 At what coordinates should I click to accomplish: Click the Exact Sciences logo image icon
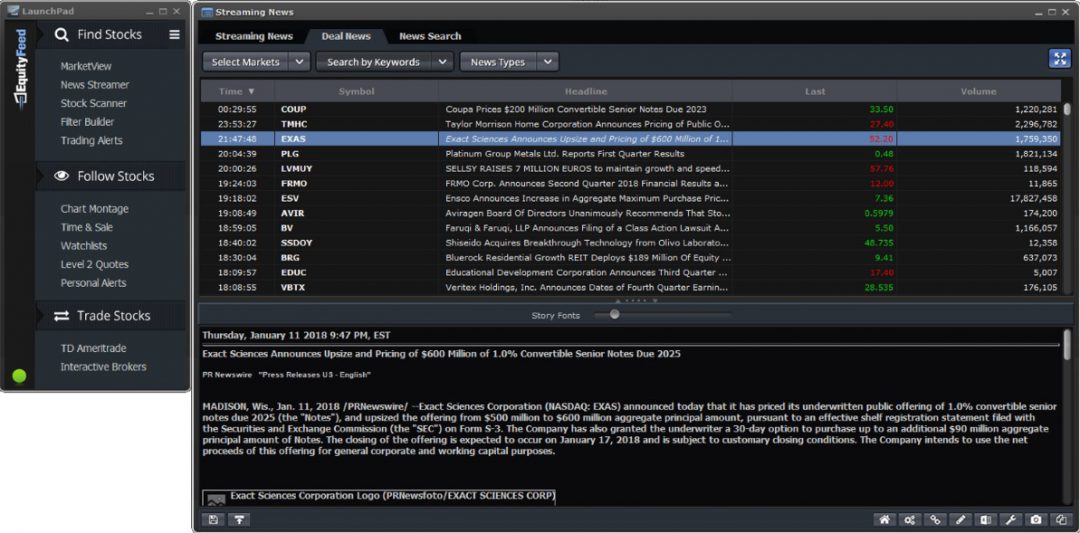point(216,500)
